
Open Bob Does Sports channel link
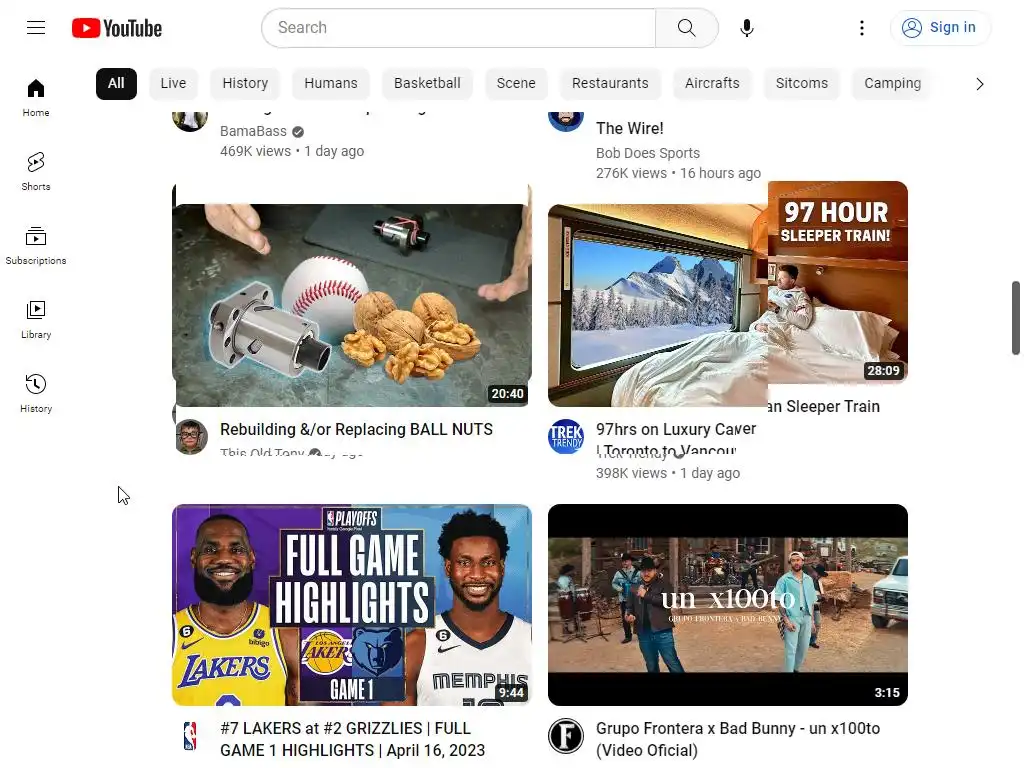(648, 153)
